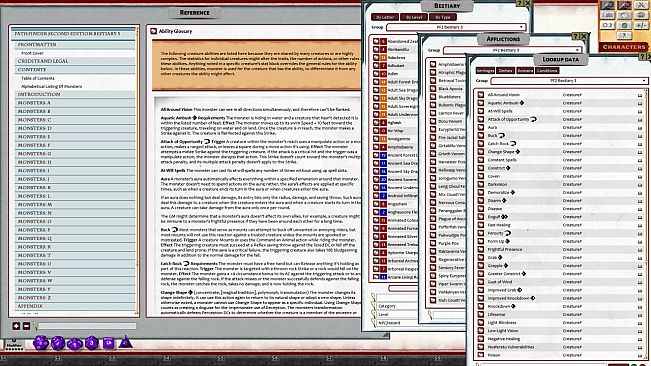
Task: Expand the Monsters Z section
Action: 75,298
